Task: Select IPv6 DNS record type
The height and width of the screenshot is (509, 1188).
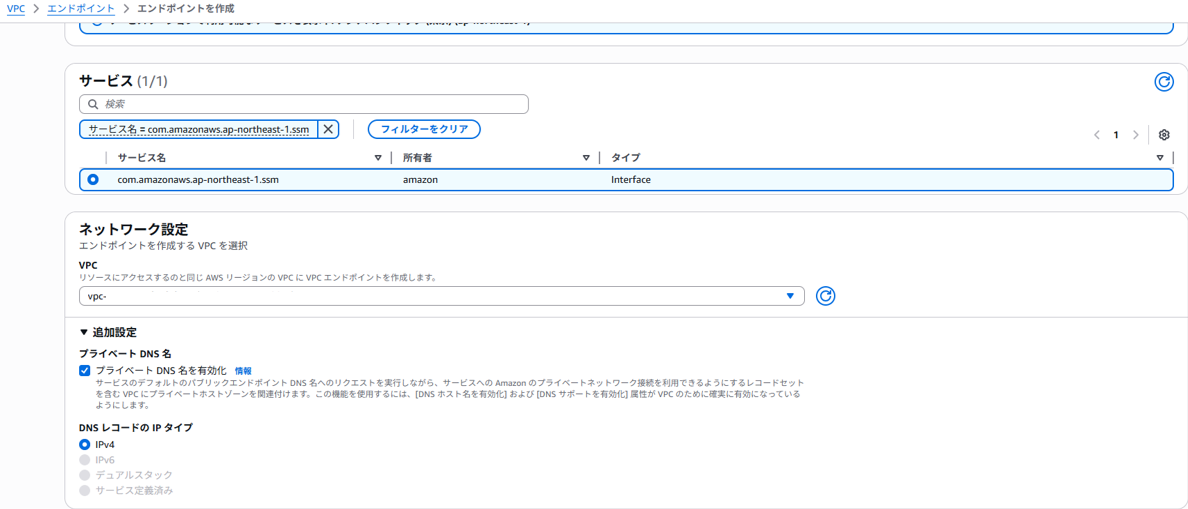Action: pyautogui.click(x=84, y=460)
